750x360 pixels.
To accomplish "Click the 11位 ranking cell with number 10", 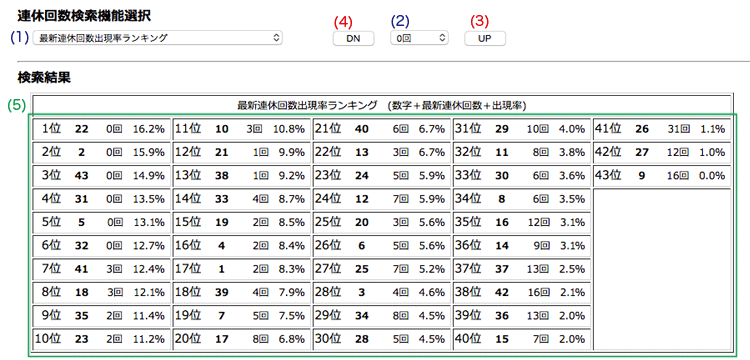I will pos(242,129).
